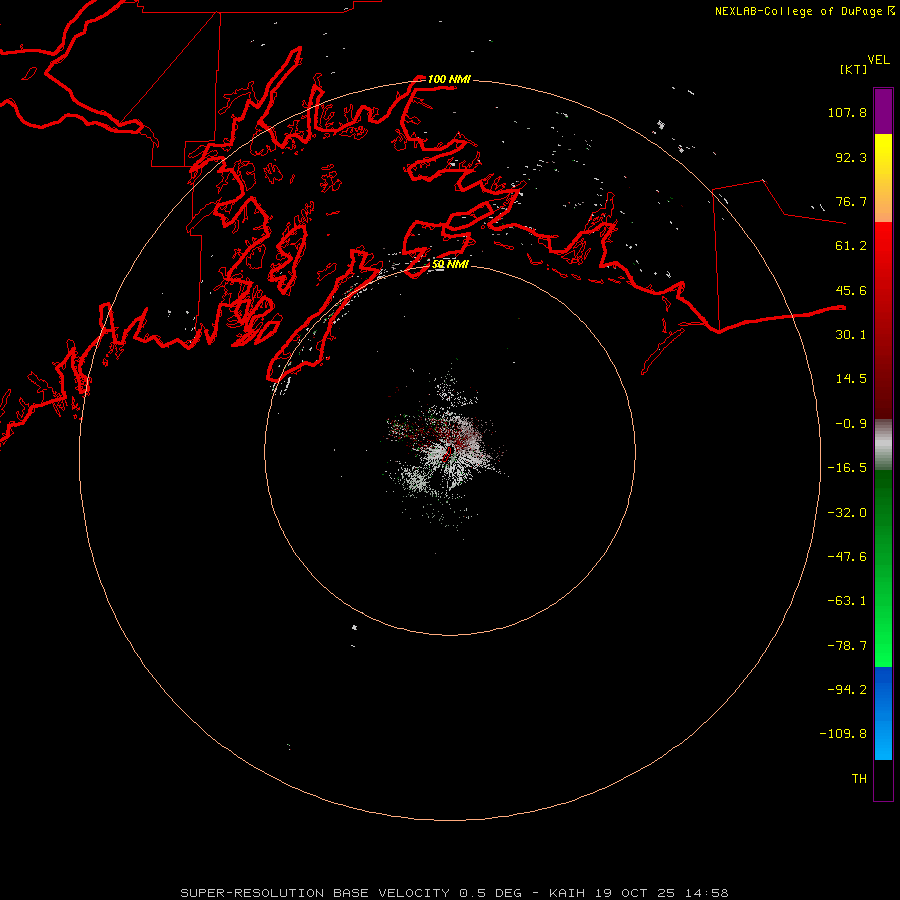Click the 50 NMI range ring label
The width and height of the screenshot is (900, 900).
tap(451, 264)
